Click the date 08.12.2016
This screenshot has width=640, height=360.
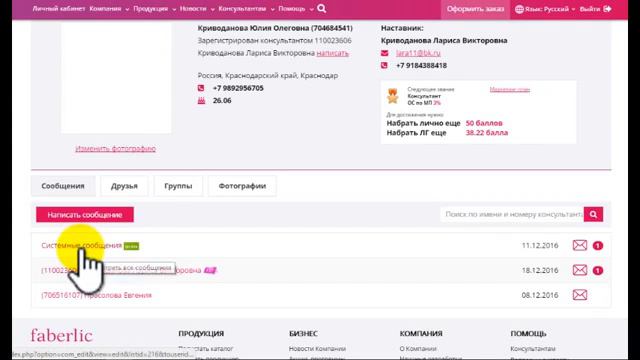coord(540,295)
